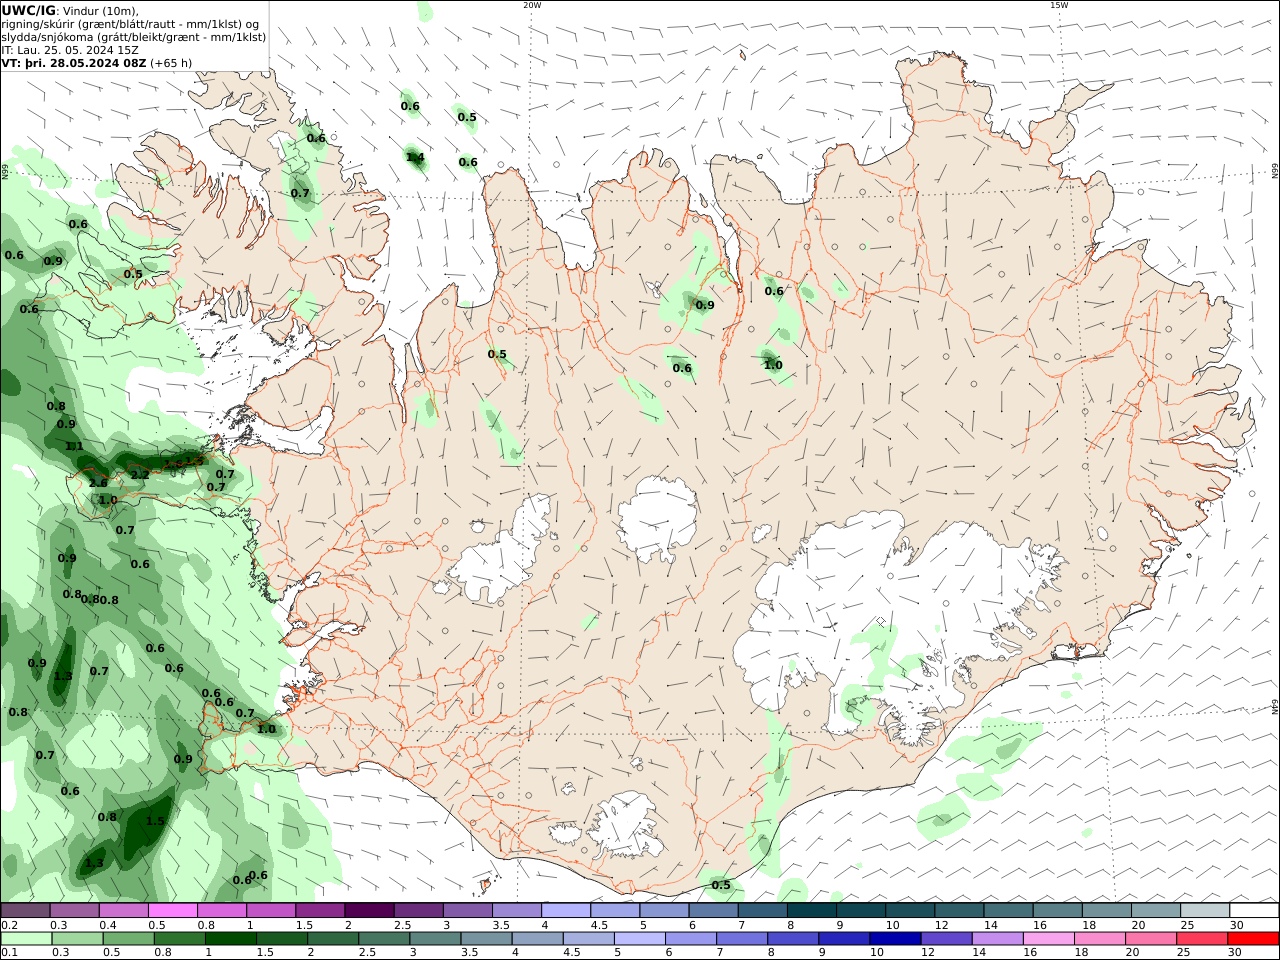This screenshot has height=960, width=1280.
Task: Click the dark teal 8–9 snow legend swatch
Action: pyautogui.click(x=812, y=910)
